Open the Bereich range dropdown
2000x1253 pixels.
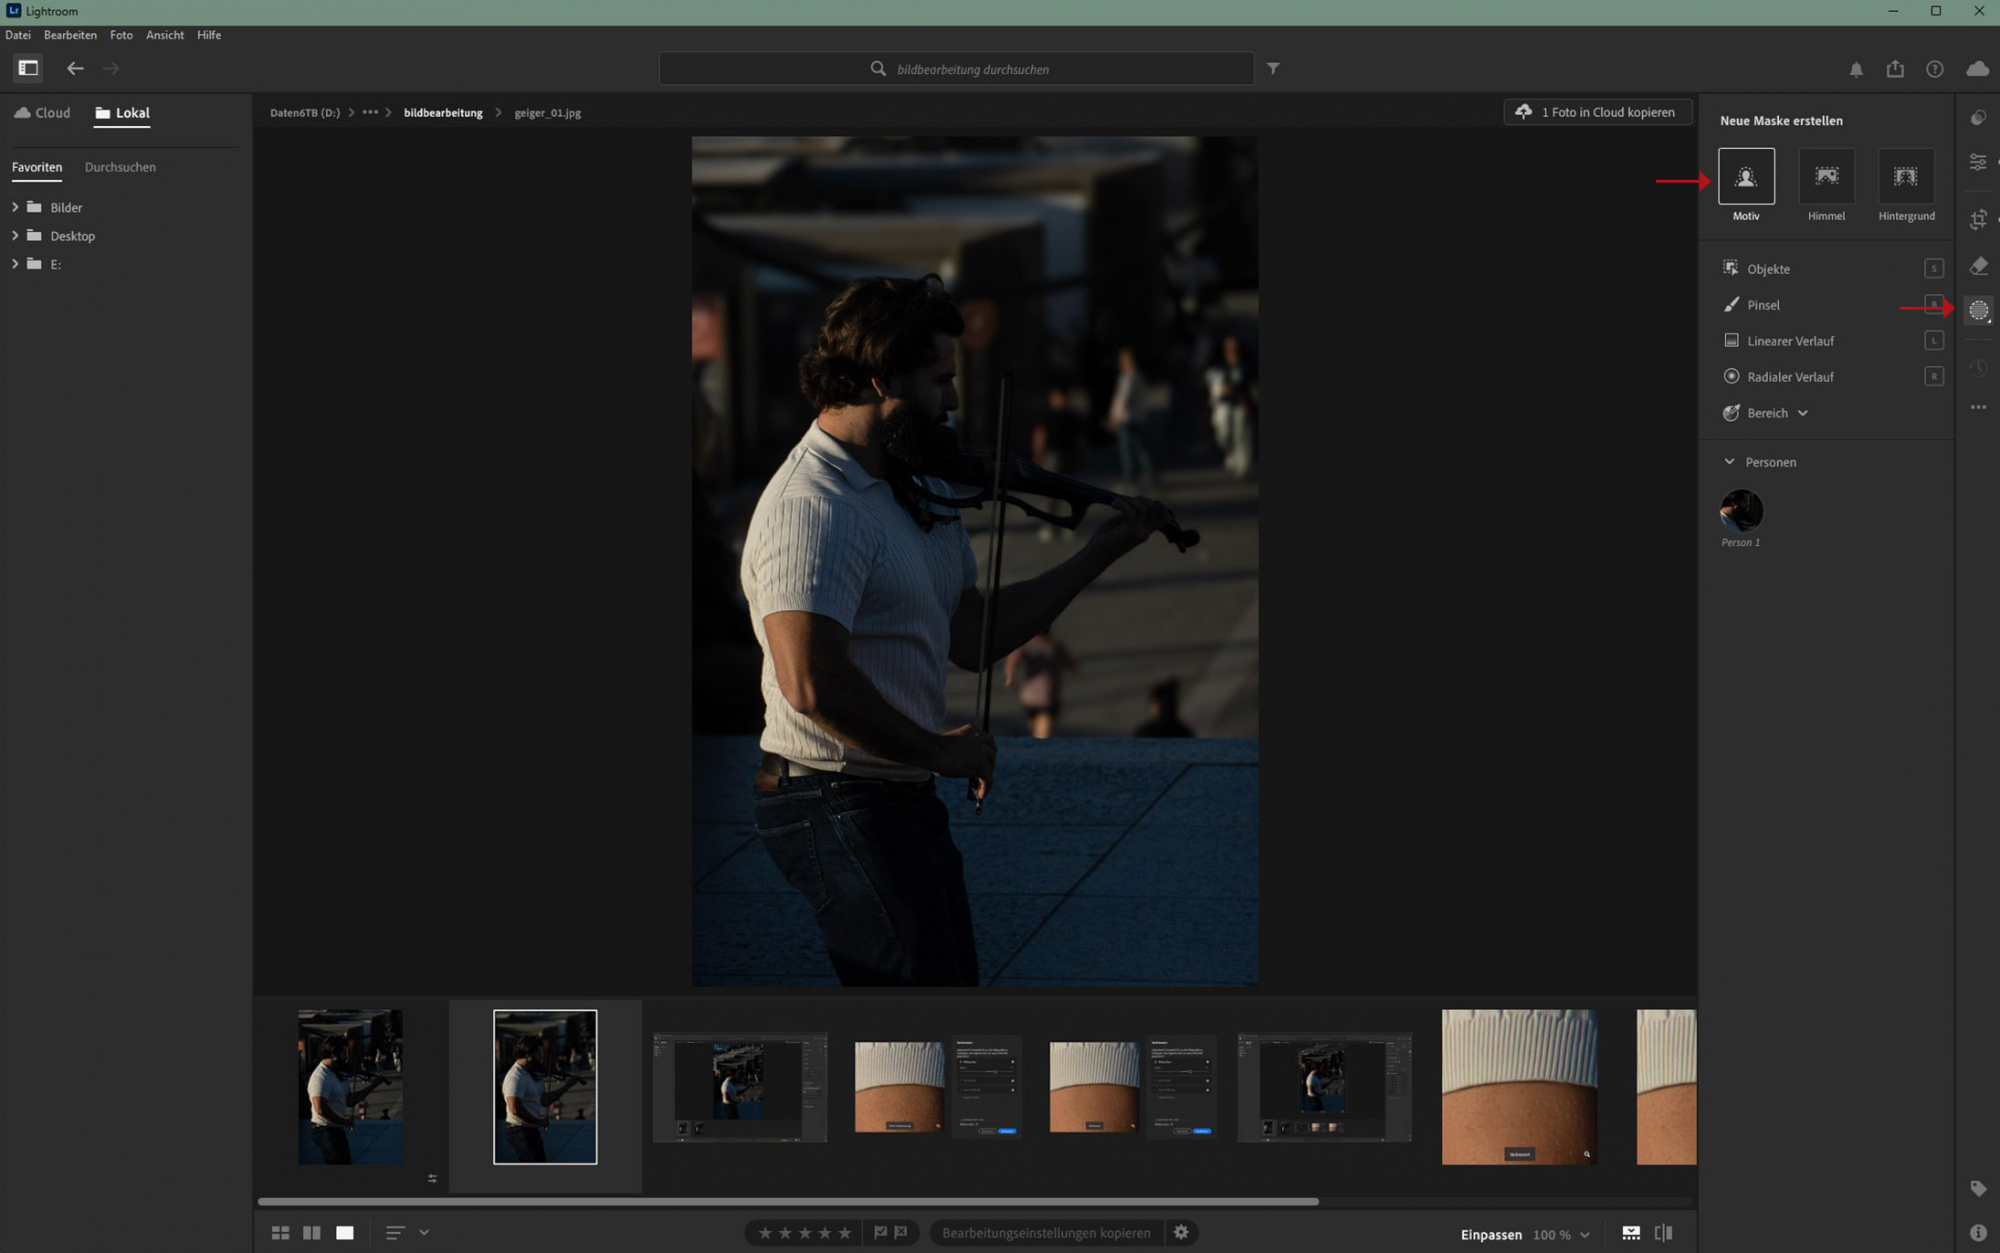pos(1802,413)
